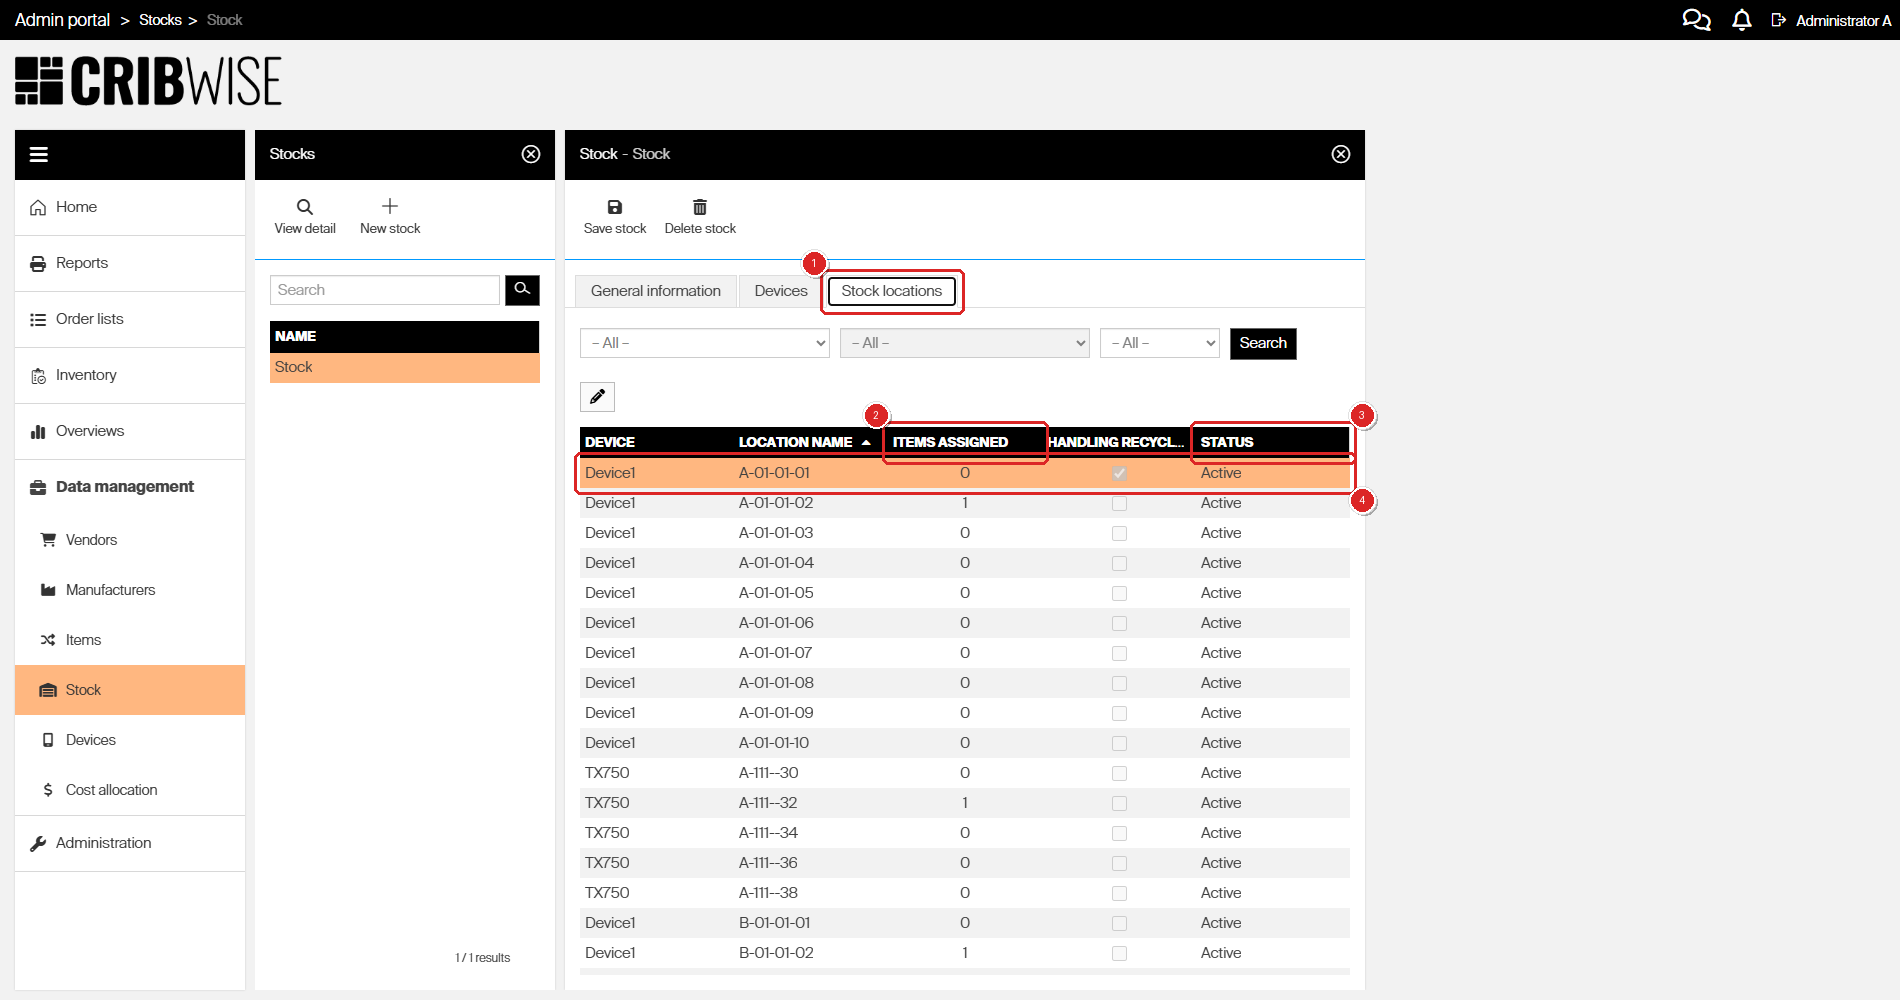Open Vendors in sidebar
Image resolution: width=1900 pixels, height=1000 pixels.
pyautogui.click(x=130, y=540)
